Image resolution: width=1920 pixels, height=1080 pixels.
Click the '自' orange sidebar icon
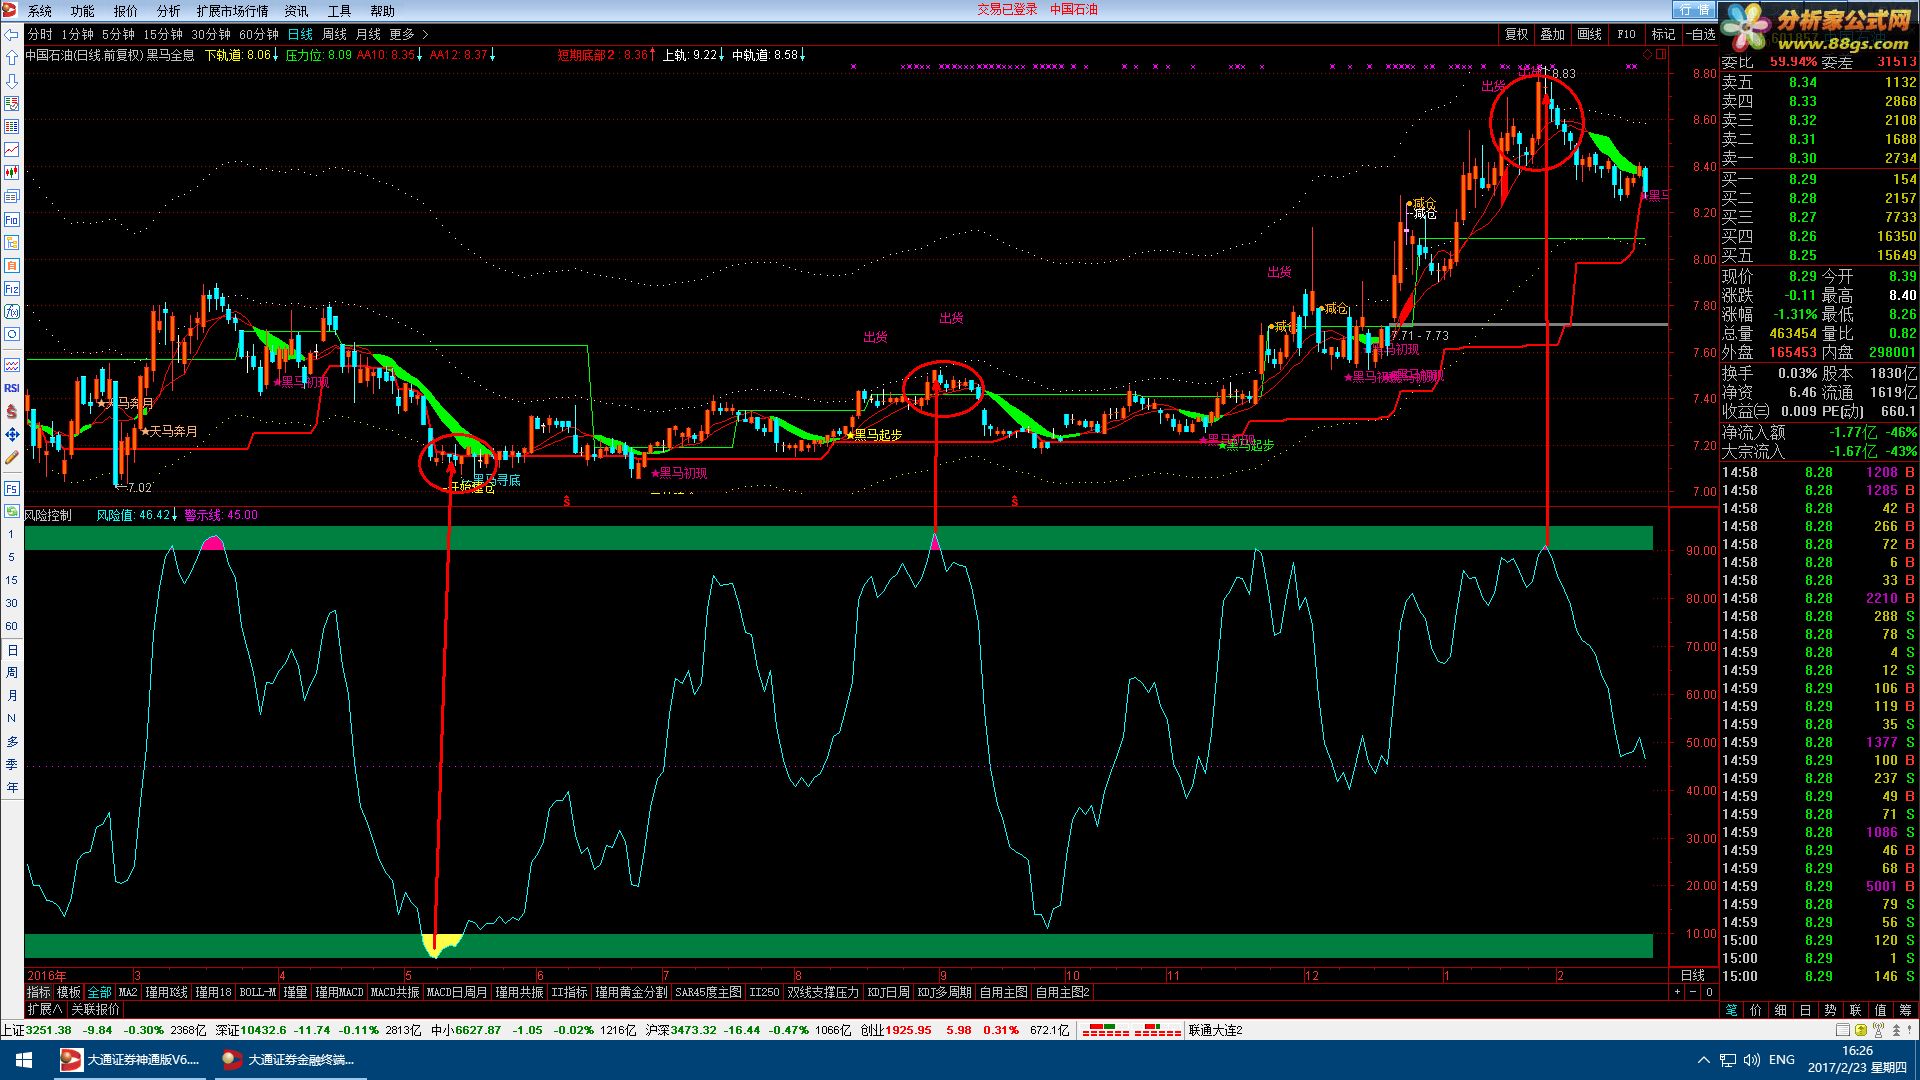[12, 265]
